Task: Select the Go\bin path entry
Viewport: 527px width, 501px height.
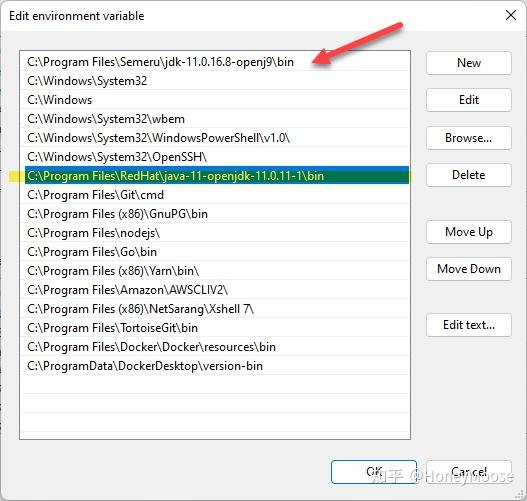Action: click(217, 252)
